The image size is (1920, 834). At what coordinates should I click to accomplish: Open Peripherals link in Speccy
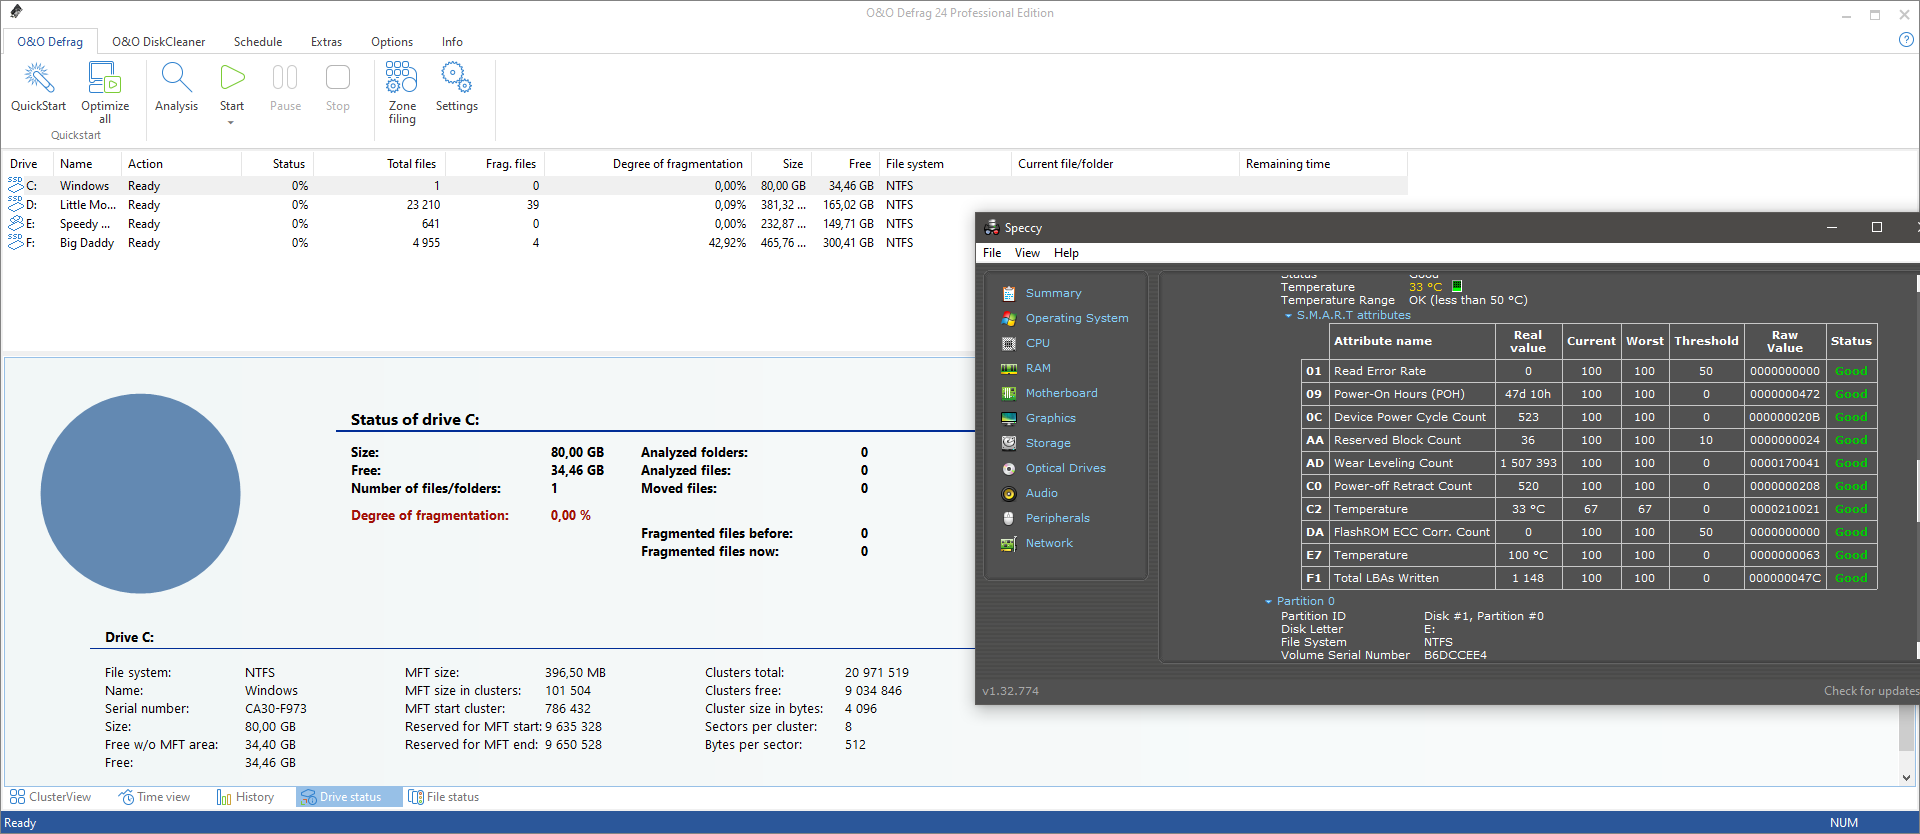(x=1058, y=518)
